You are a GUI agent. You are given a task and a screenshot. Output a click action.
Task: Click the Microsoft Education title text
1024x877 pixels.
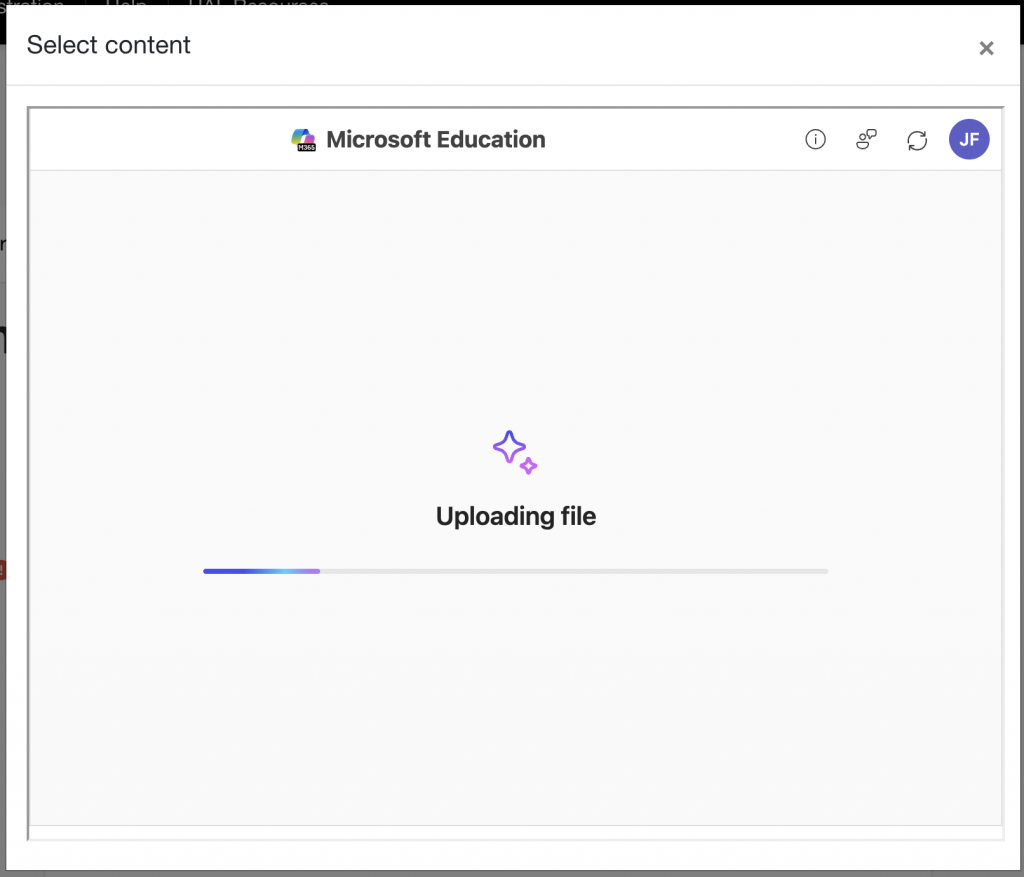coord(436,140)
